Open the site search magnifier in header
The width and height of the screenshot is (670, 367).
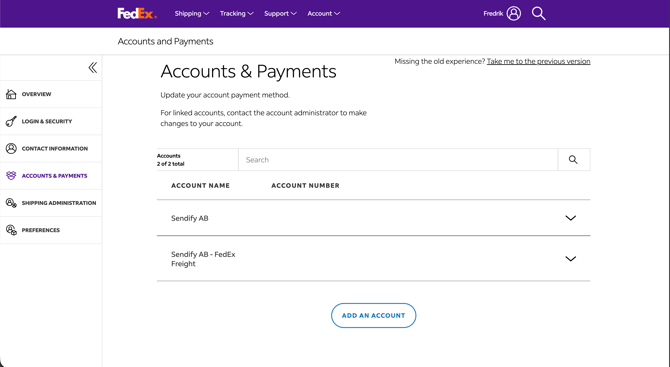click(538, 14)
